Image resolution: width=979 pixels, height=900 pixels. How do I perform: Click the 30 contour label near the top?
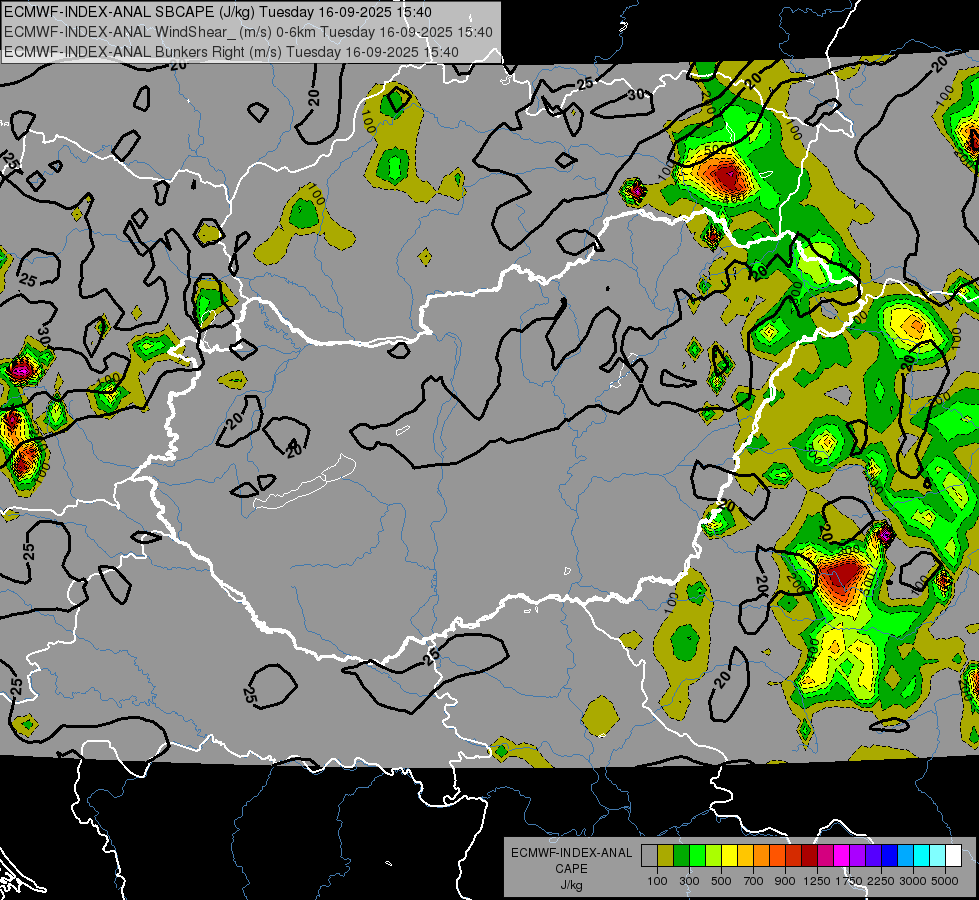(x=636, y=95)
